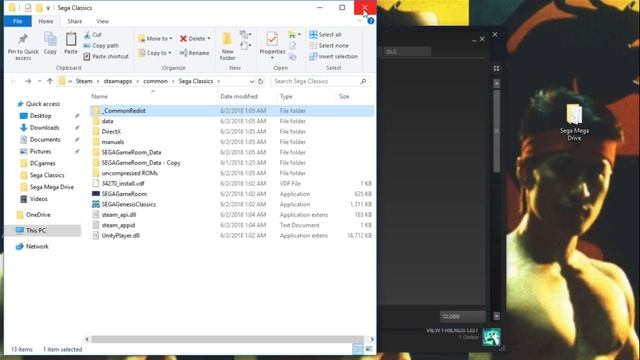Minimize the ribbon with chevron

point(360,21)
